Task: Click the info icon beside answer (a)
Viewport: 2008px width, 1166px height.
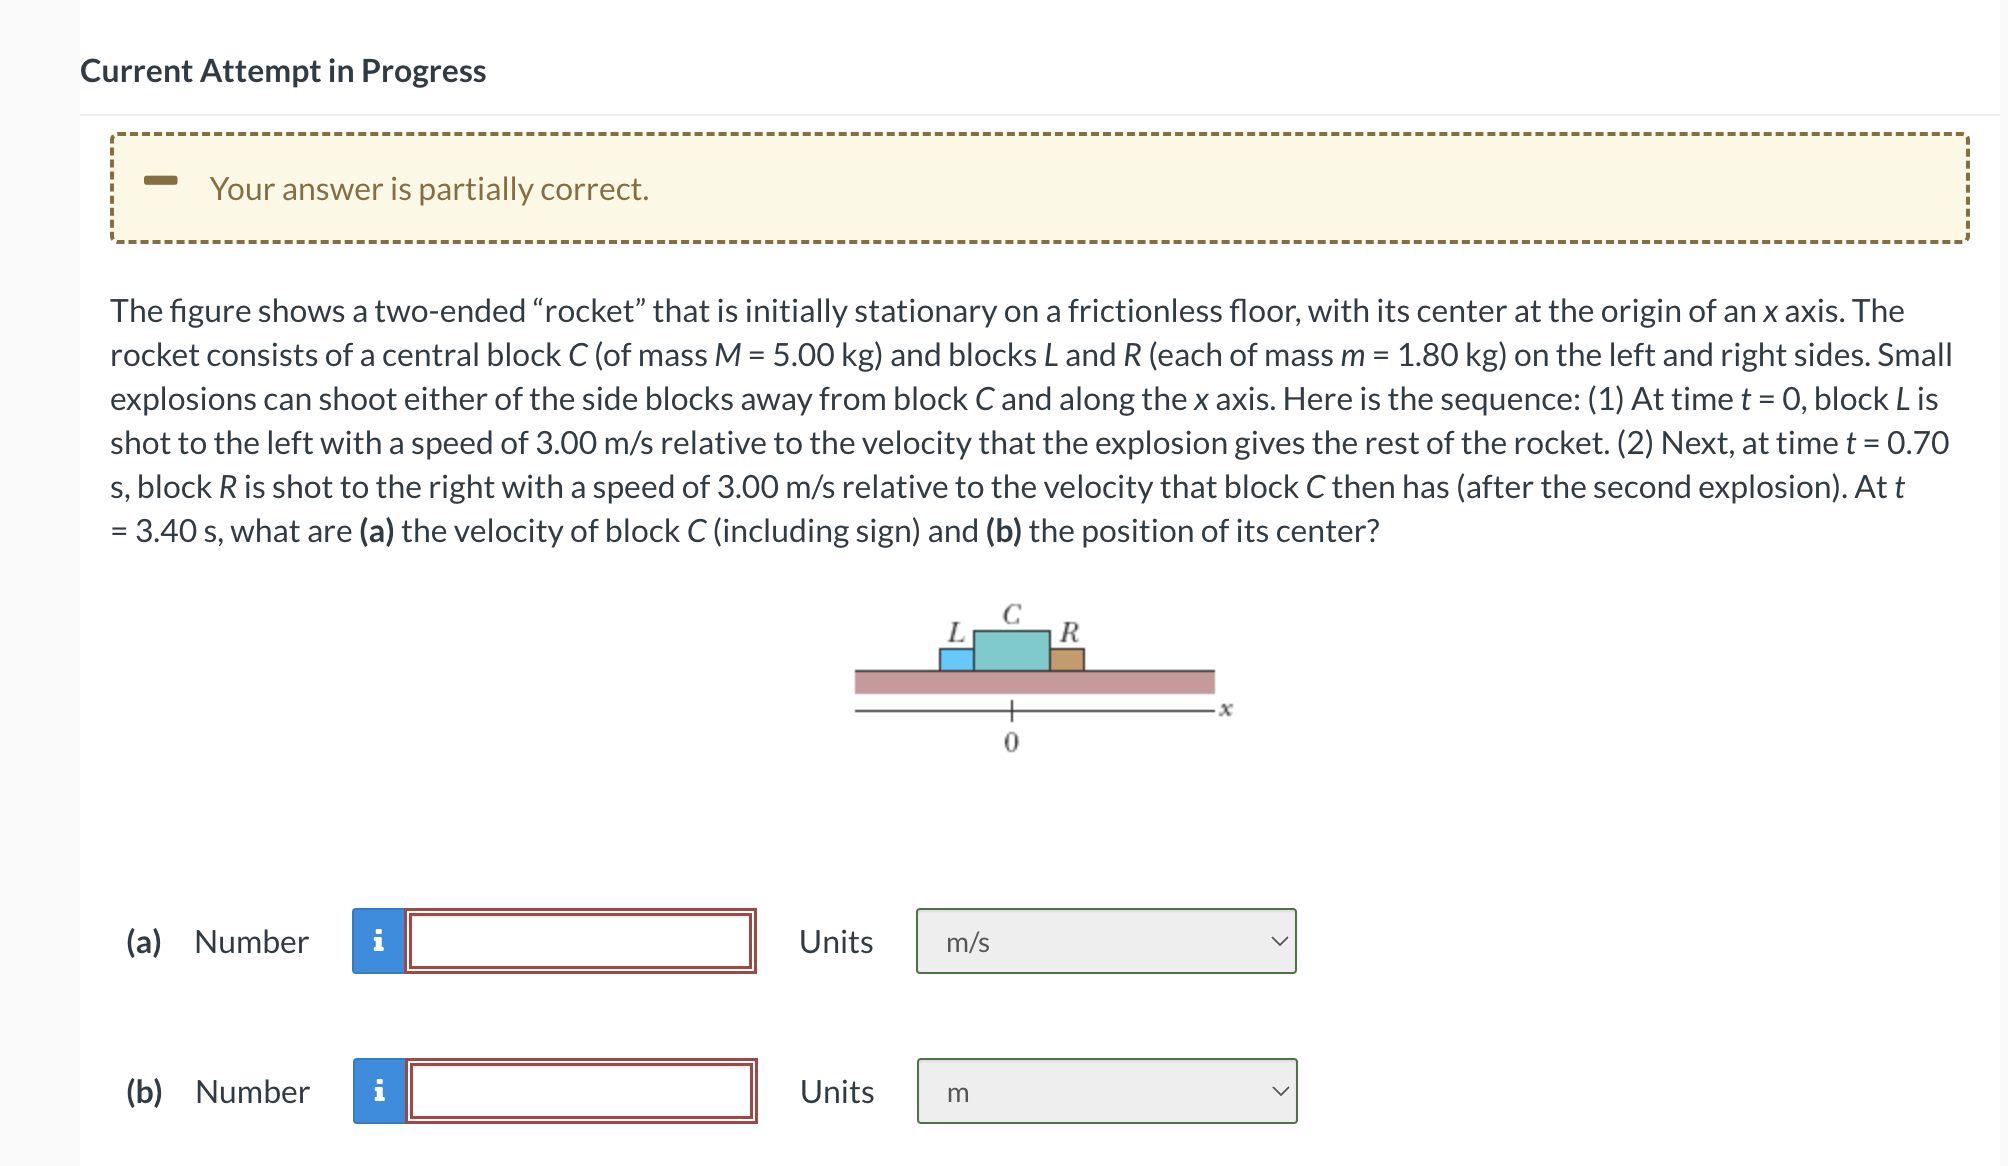Action: point(380,940)
